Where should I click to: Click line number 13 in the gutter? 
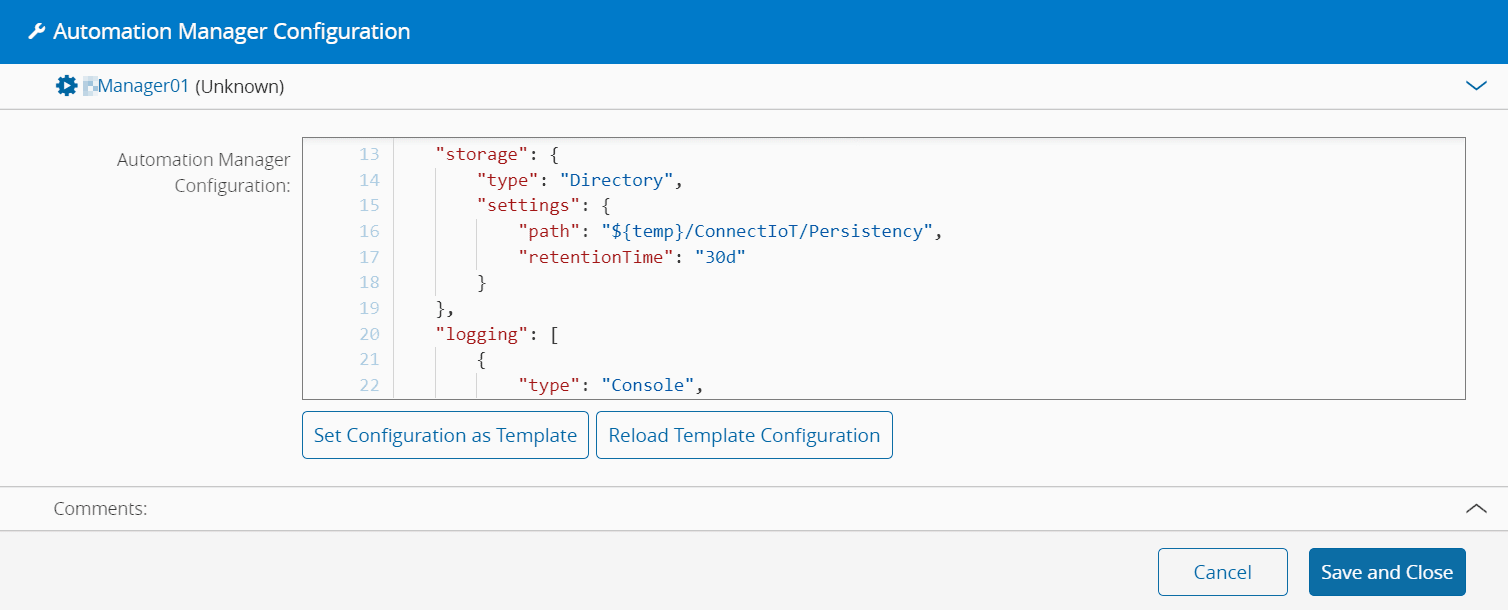369,154
